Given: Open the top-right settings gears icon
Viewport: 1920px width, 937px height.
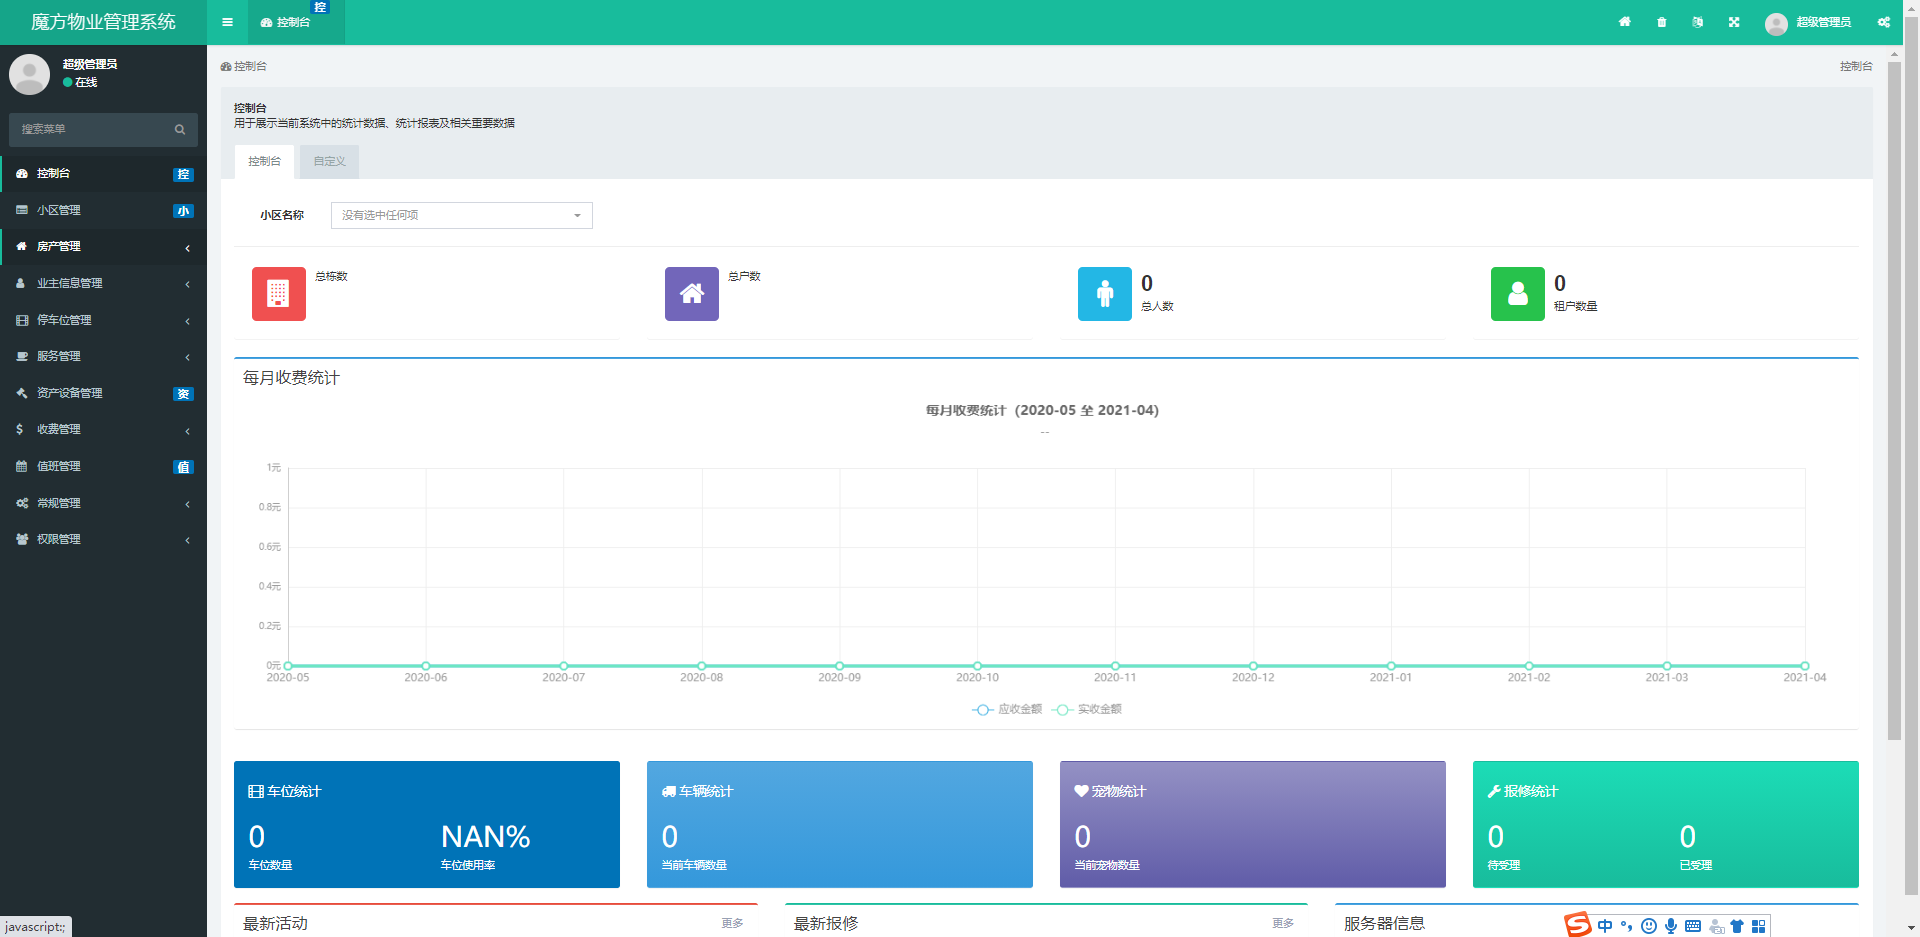Looking at the screenshot, I should point(1884,22).
